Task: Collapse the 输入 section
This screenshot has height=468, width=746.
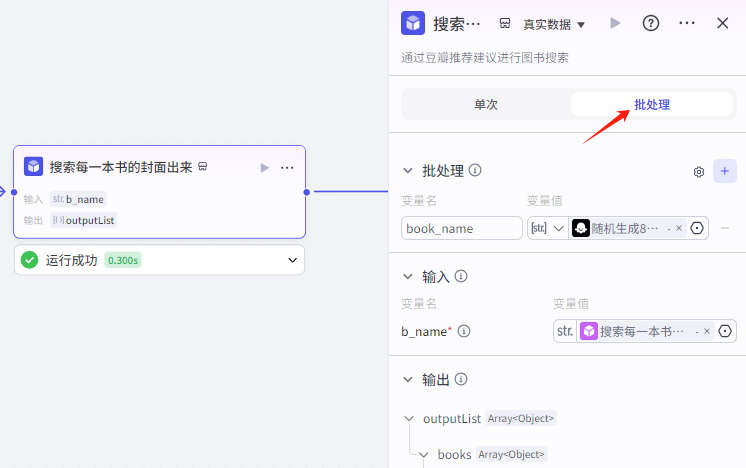Action: tap(408, 276)
